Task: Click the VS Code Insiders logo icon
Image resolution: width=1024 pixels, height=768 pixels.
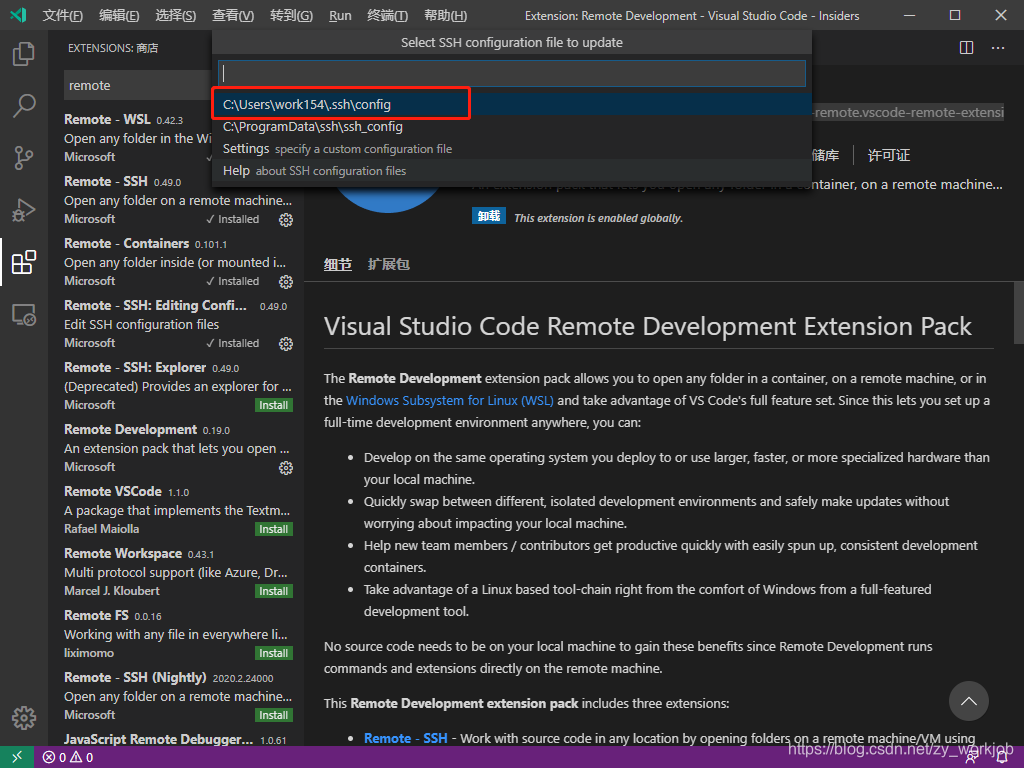Action: click(x=18, y=15)
